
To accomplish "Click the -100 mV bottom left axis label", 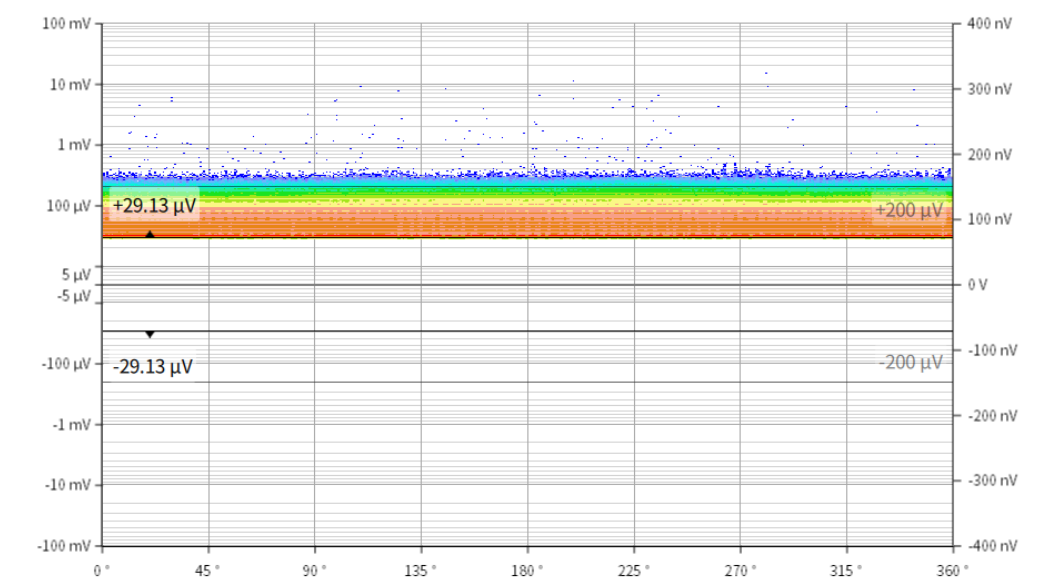I will pyautogui.click(x=64, y=546).
